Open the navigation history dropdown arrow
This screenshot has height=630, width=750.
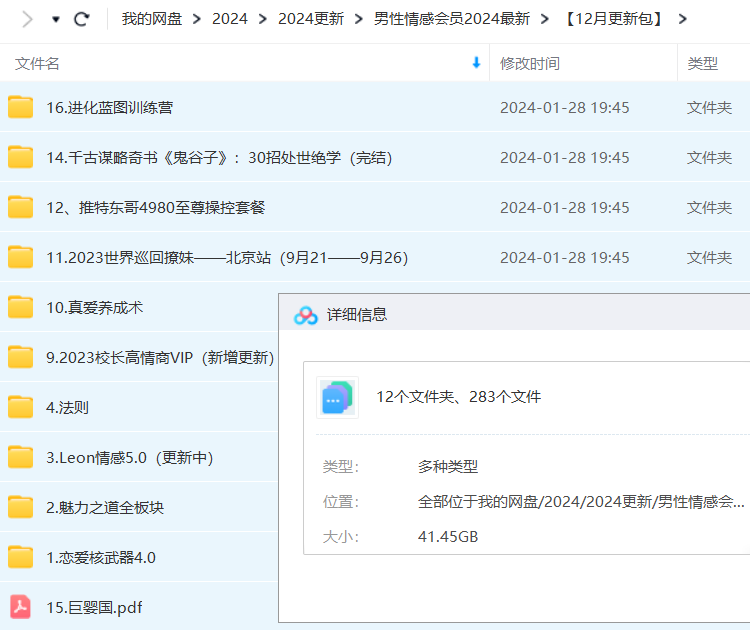coord(56,19)
